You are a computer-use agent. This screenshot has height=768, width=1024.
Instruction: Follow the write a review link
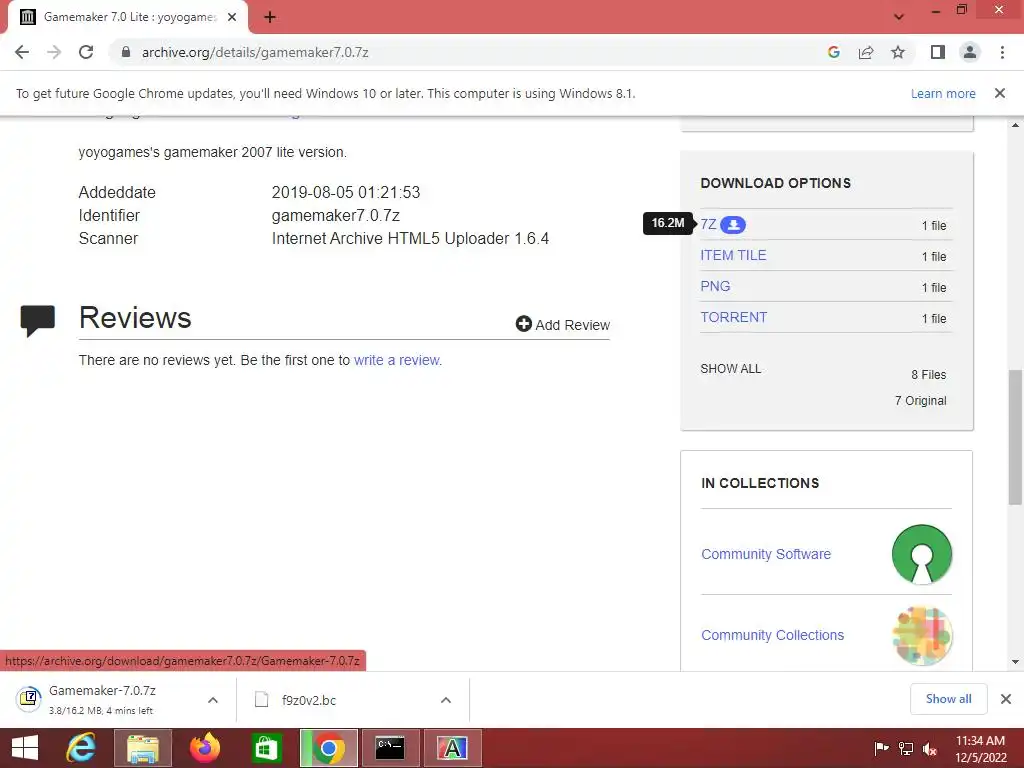398,360
